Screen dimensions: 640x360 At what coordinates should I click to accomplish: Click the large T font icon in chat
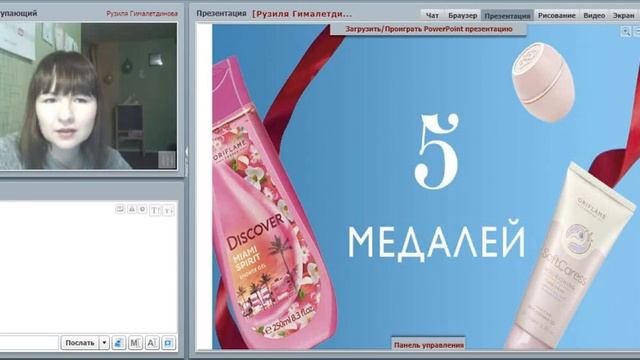tap(155, 210)
